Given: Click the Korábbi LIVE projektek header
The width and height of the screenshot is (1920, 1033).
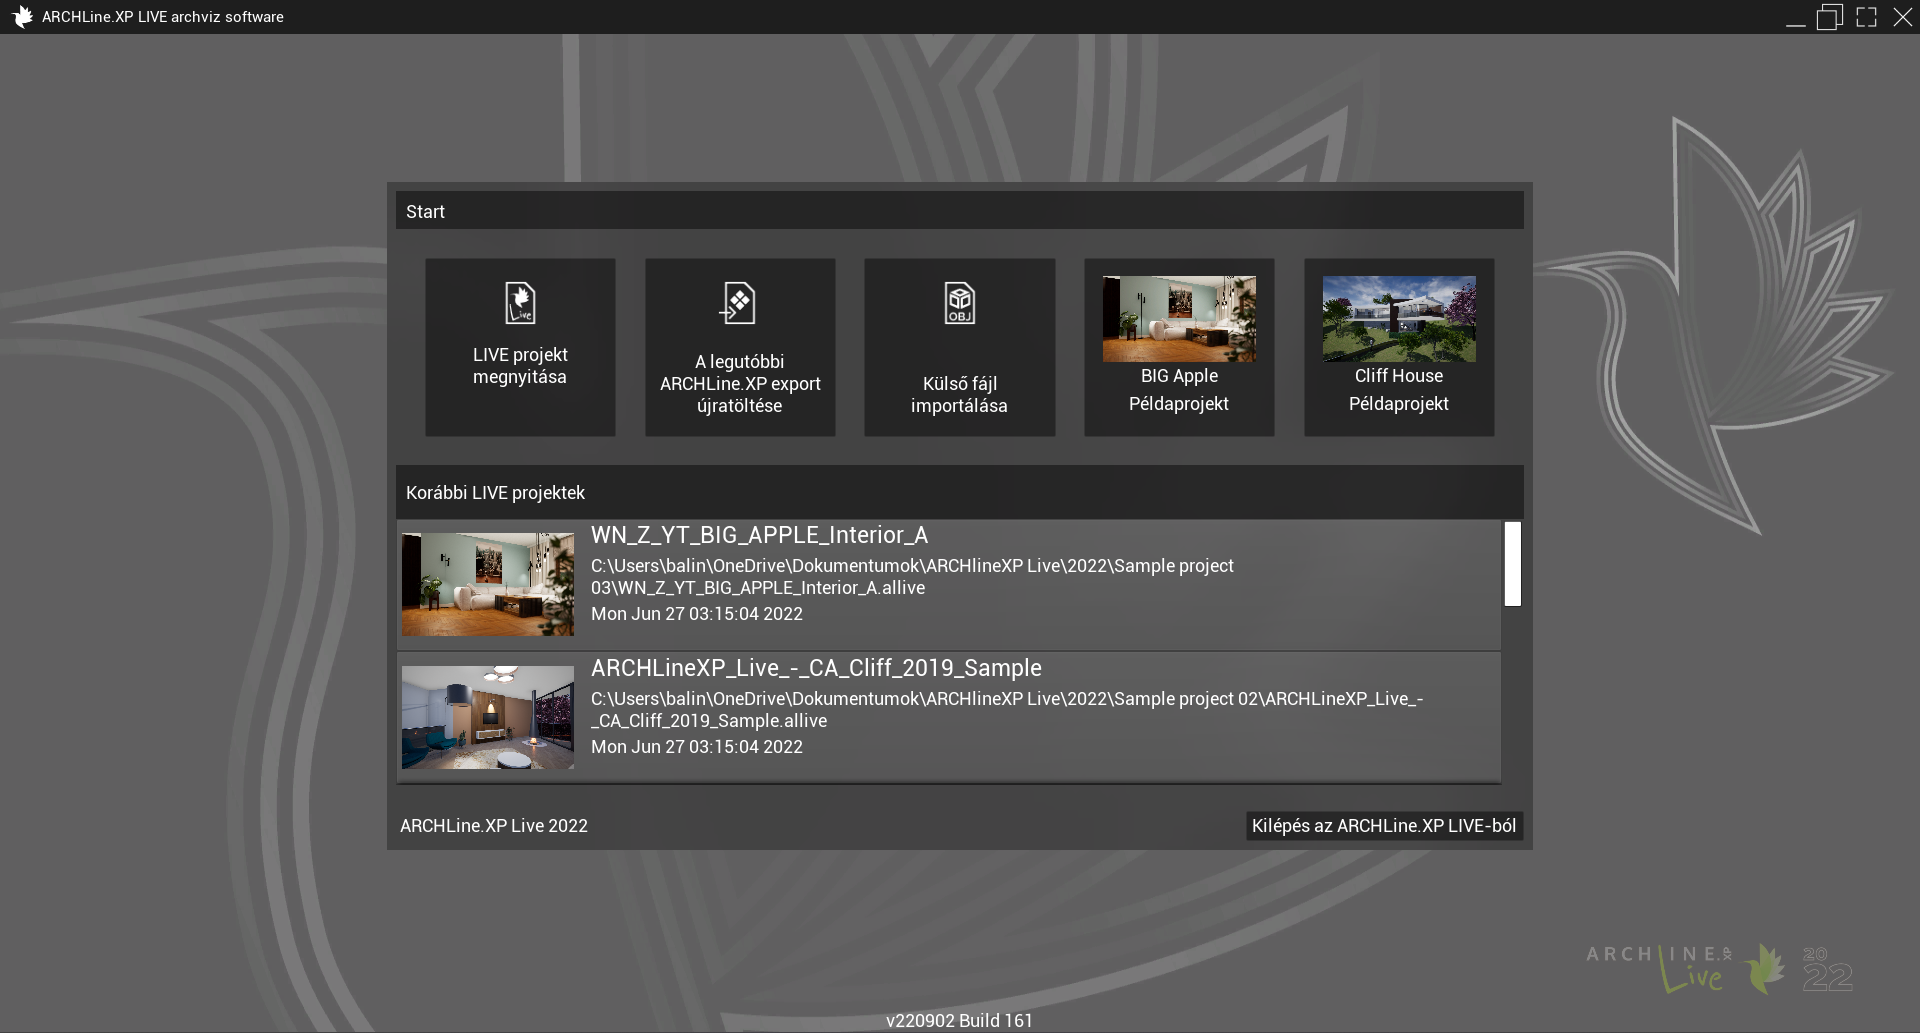Looking at the screenshot, I should tap(960, 492).
